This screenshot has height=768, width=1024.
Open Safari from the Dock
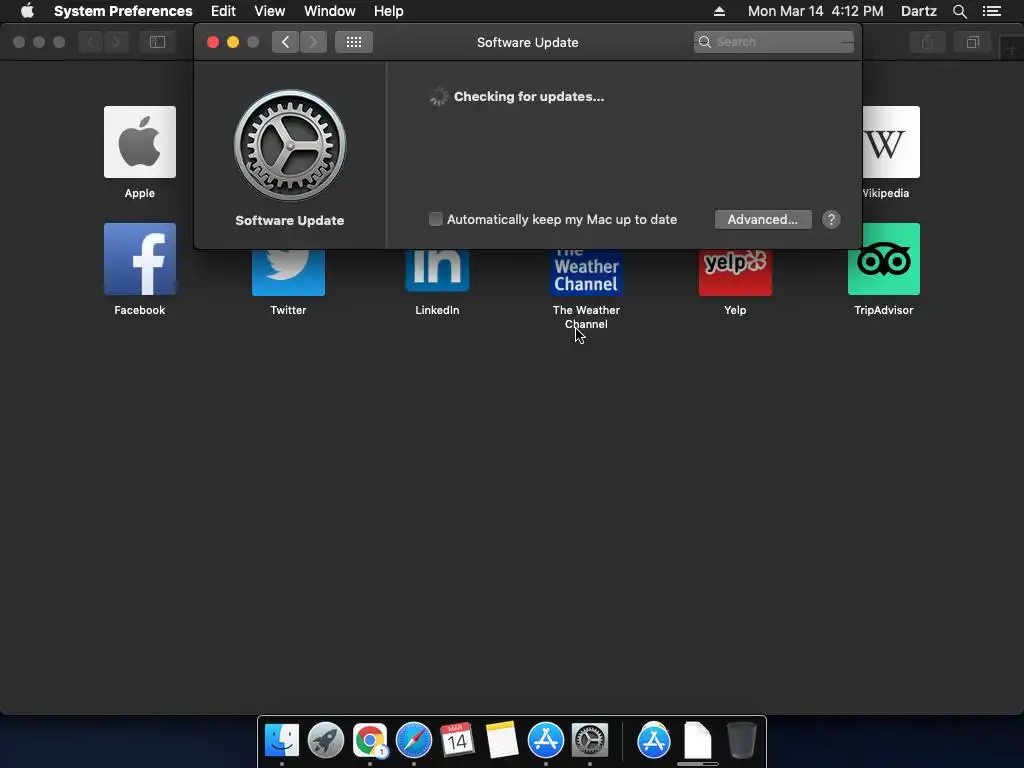413,741
